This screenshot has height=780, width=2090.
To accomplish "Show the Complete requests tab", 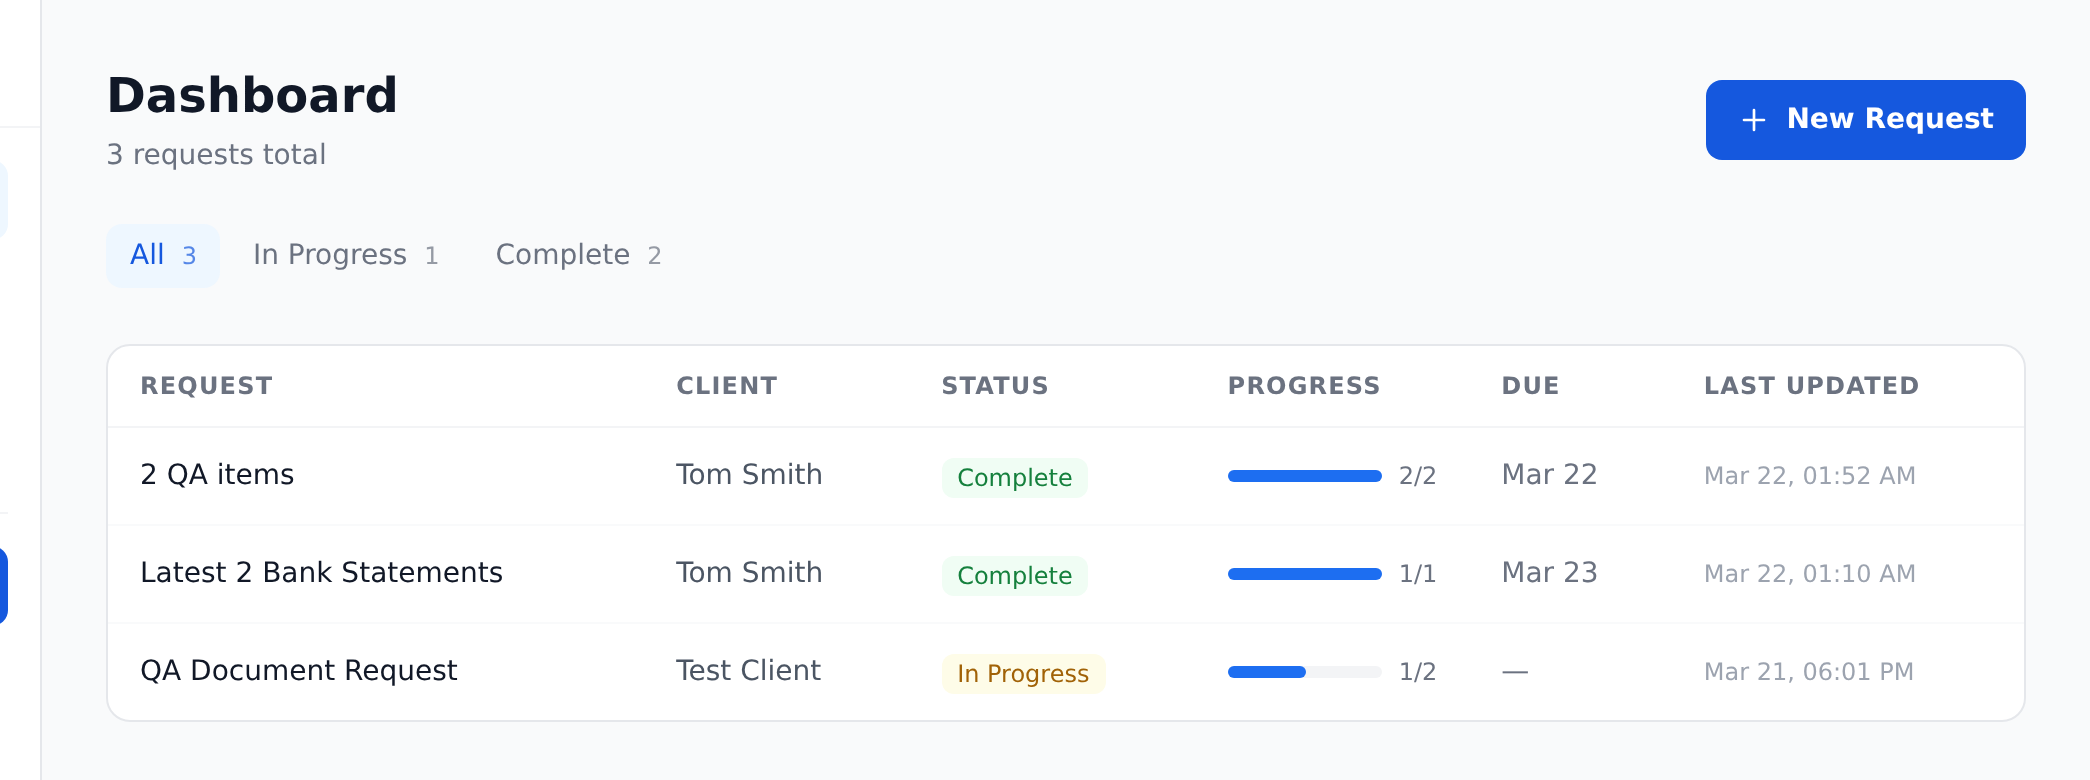I will tap(578, 255).
